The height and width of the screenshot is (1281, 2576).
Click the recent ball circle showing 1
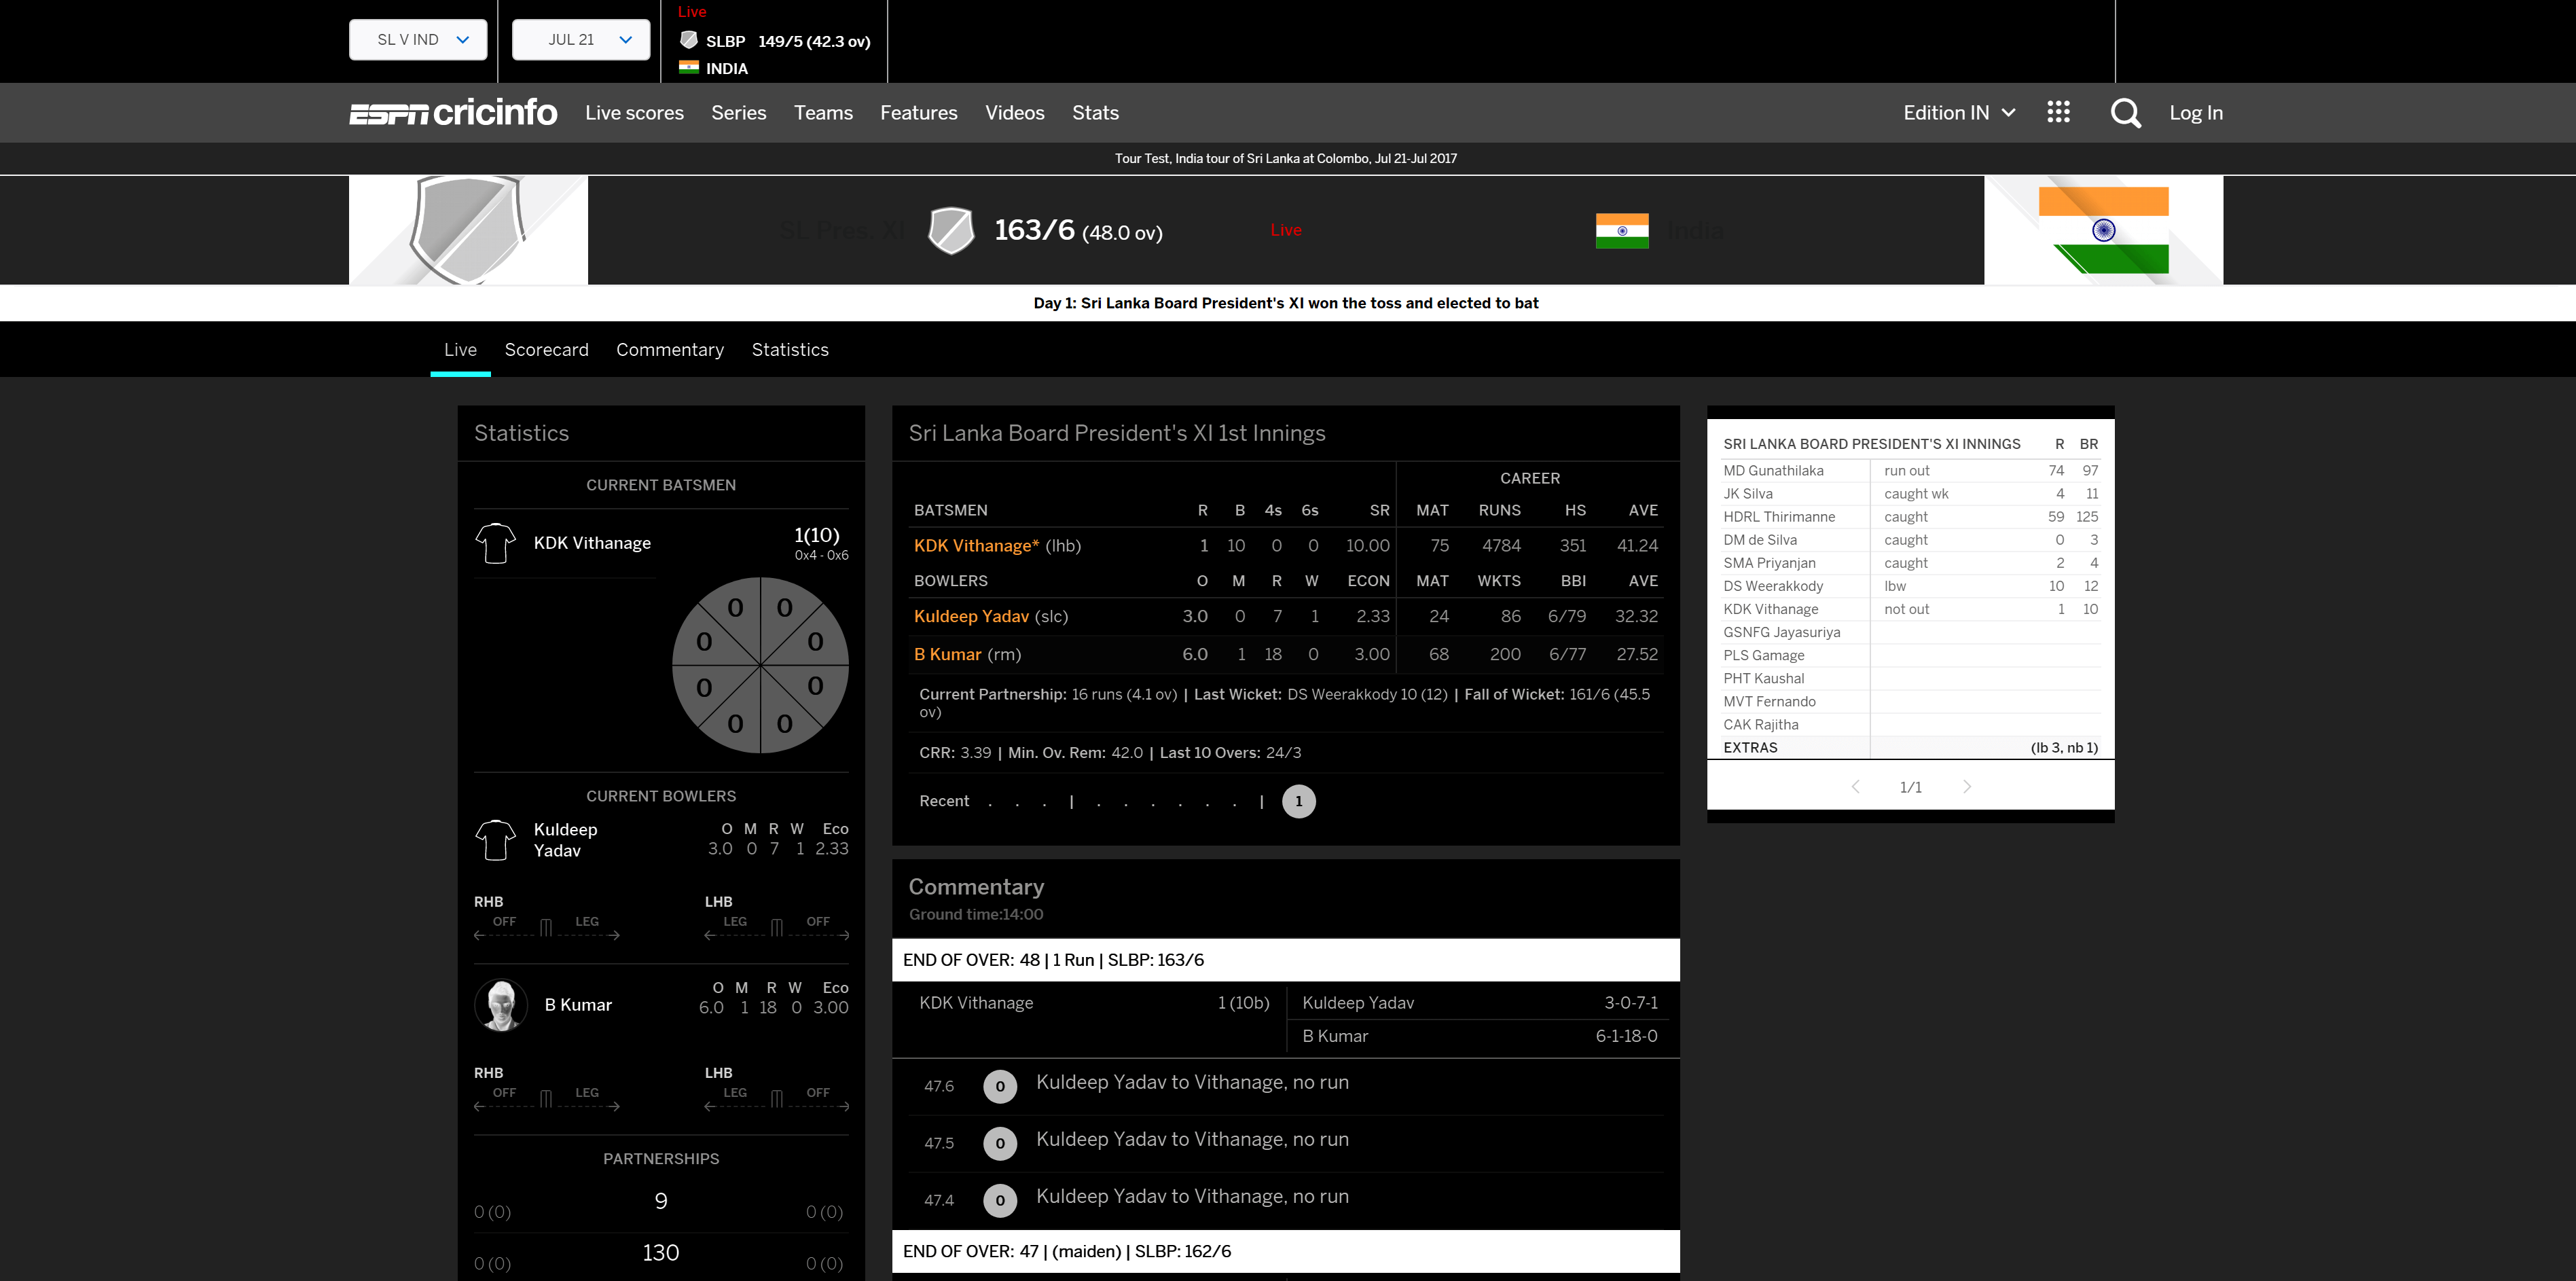point(1299,801)
